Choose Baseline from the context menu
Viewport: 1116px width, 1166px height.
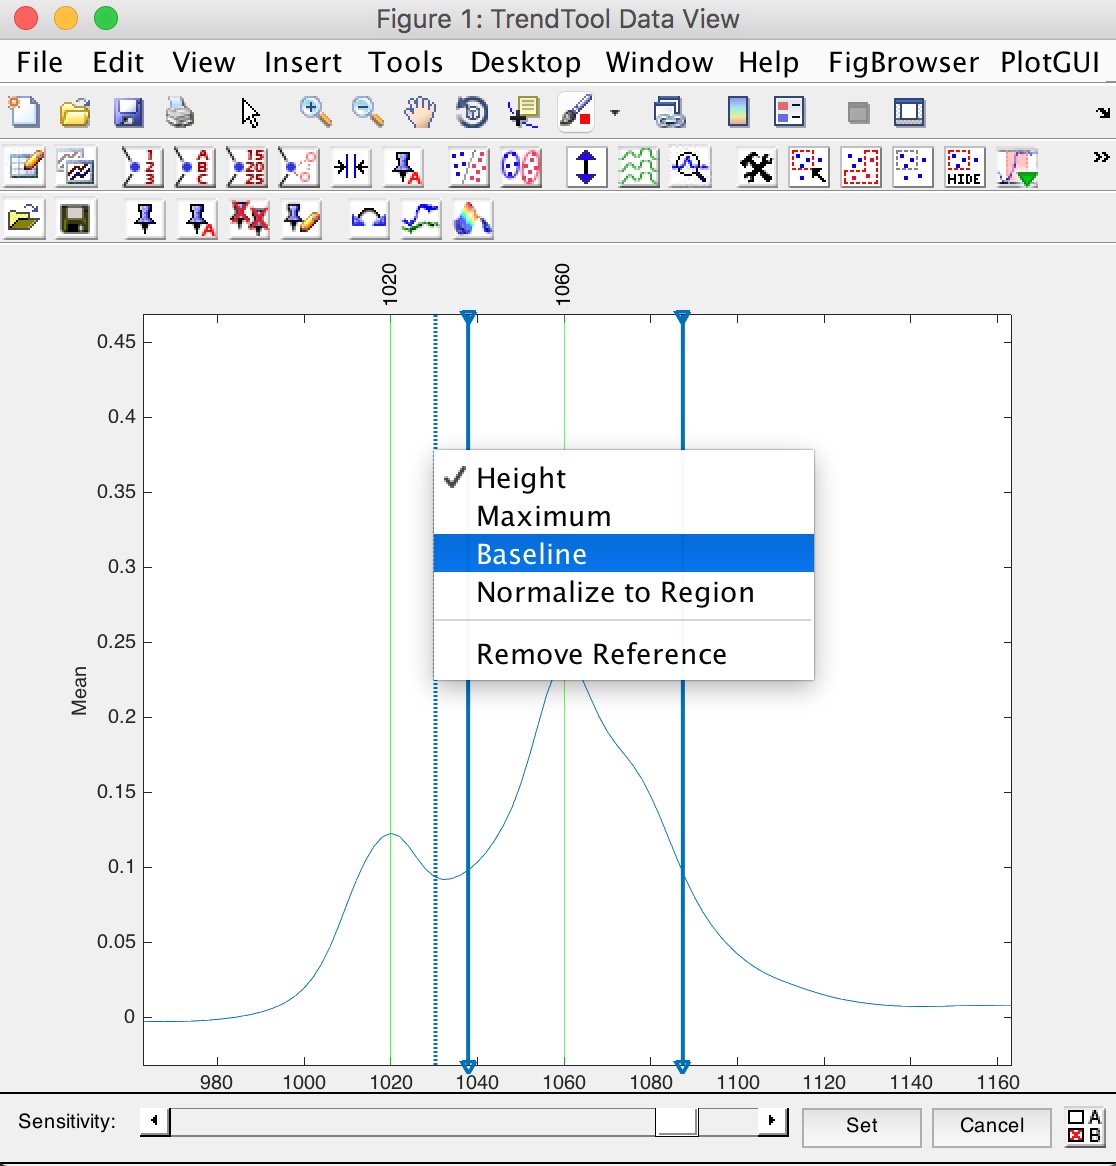532,554
